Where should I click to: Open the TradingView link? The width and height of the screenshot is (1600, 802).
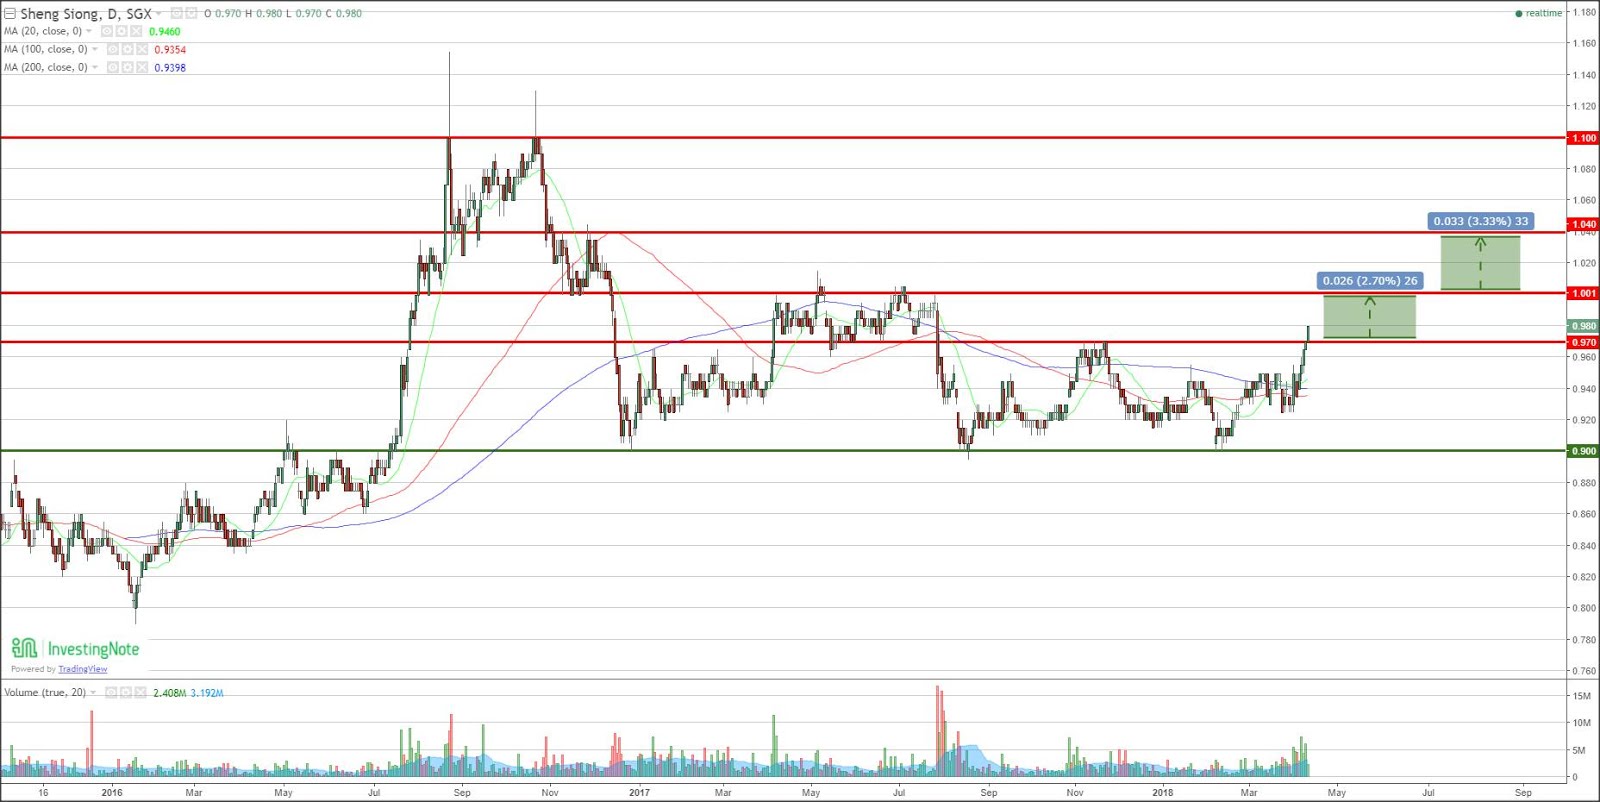coord(83,669)
